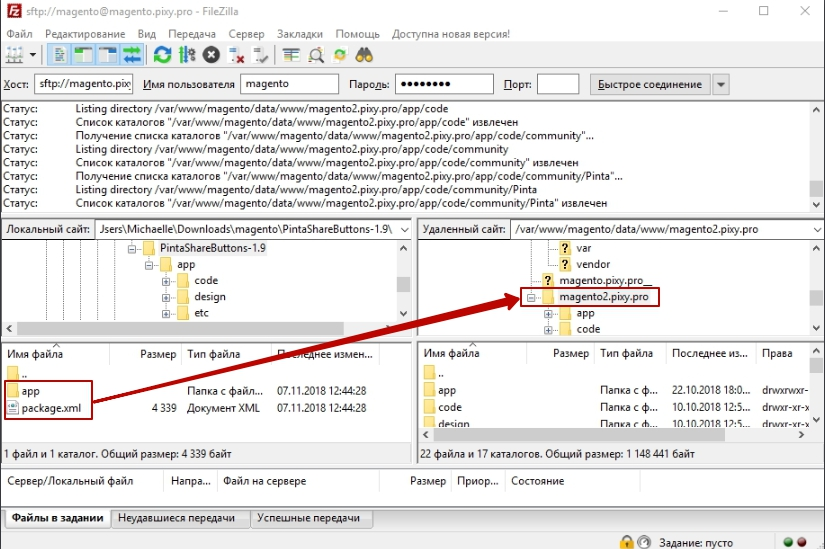The width and height of the screenshot is (825, 549).
Task: Select package.xml in local file list
Action: point(51,408)
